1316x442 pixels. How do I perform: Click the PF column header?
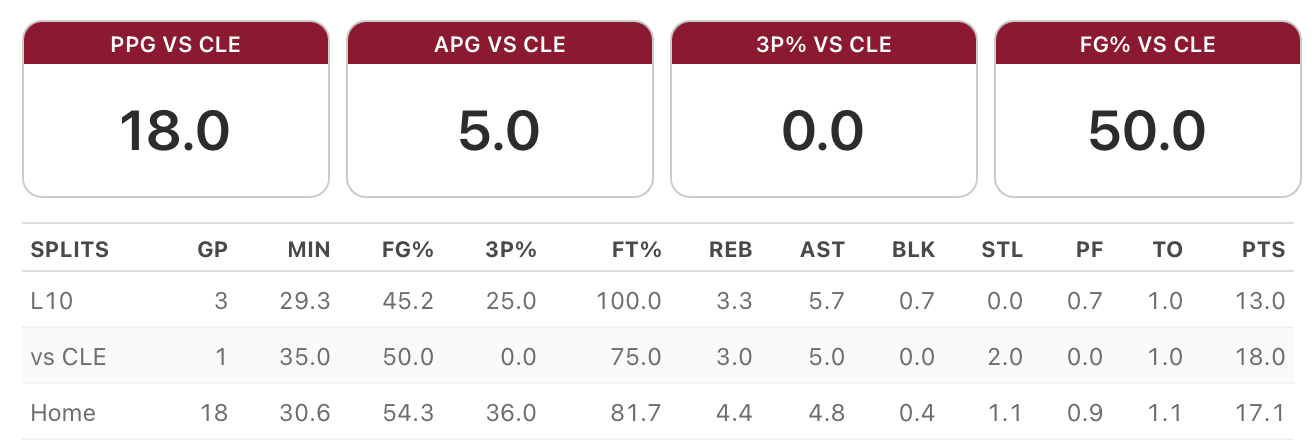1090,250
